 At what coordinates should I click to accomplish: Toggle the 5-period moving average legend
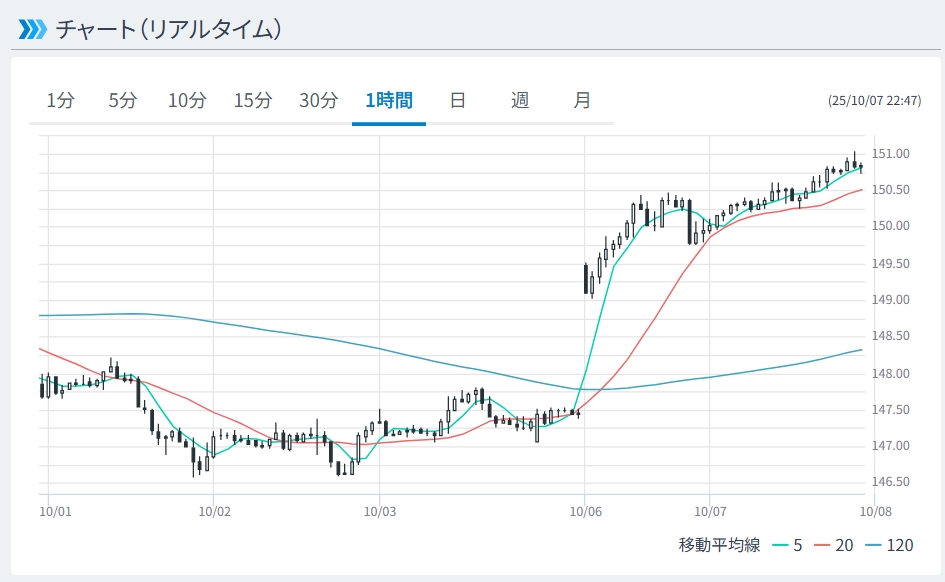pyautogui.click(x=786, y=545)
